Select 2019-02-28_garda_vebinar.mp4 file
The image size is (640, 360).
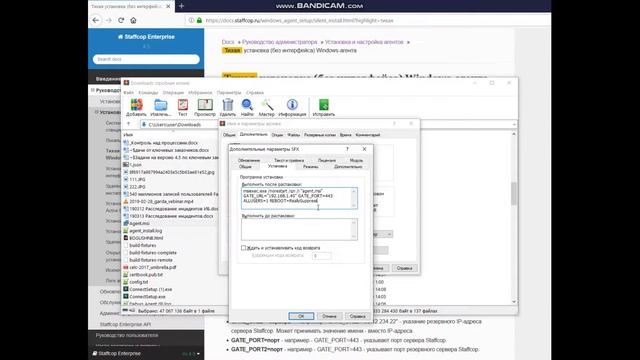pos(161,201)
